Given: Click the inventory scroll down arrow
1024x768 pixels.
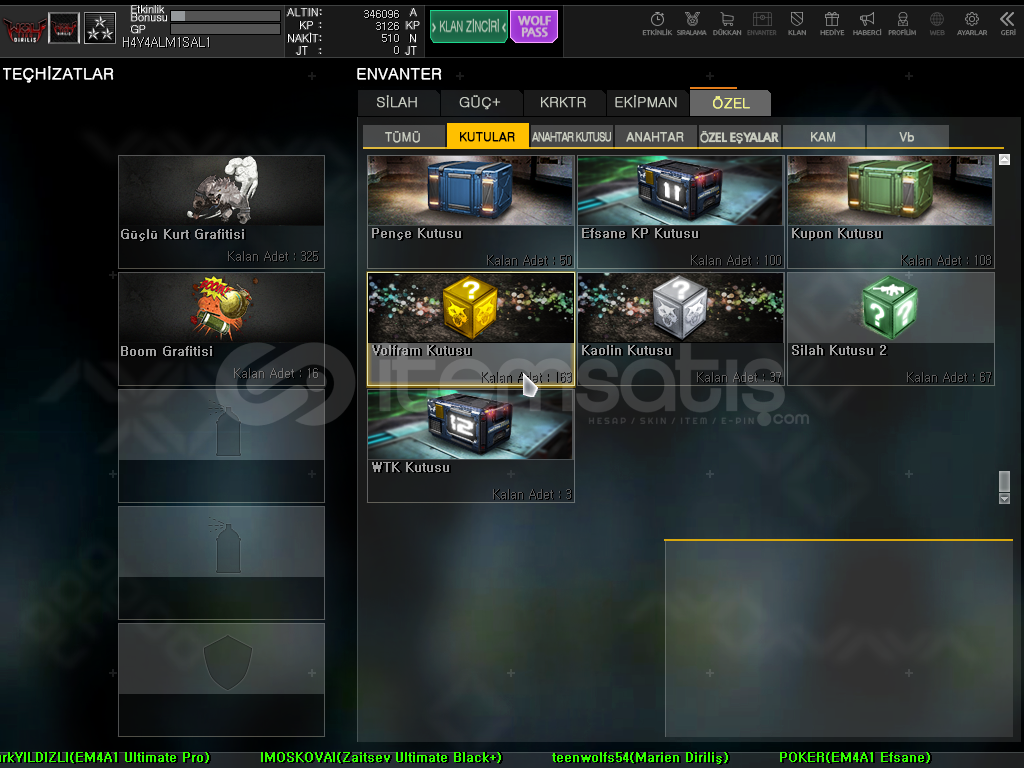Looking at the screenshot, I should click(x=1004, y=499).
